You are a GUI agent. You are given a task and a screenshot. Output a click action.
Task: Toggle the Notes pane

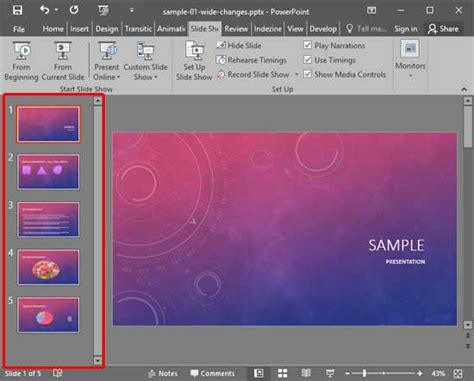(x=163, y=373)
